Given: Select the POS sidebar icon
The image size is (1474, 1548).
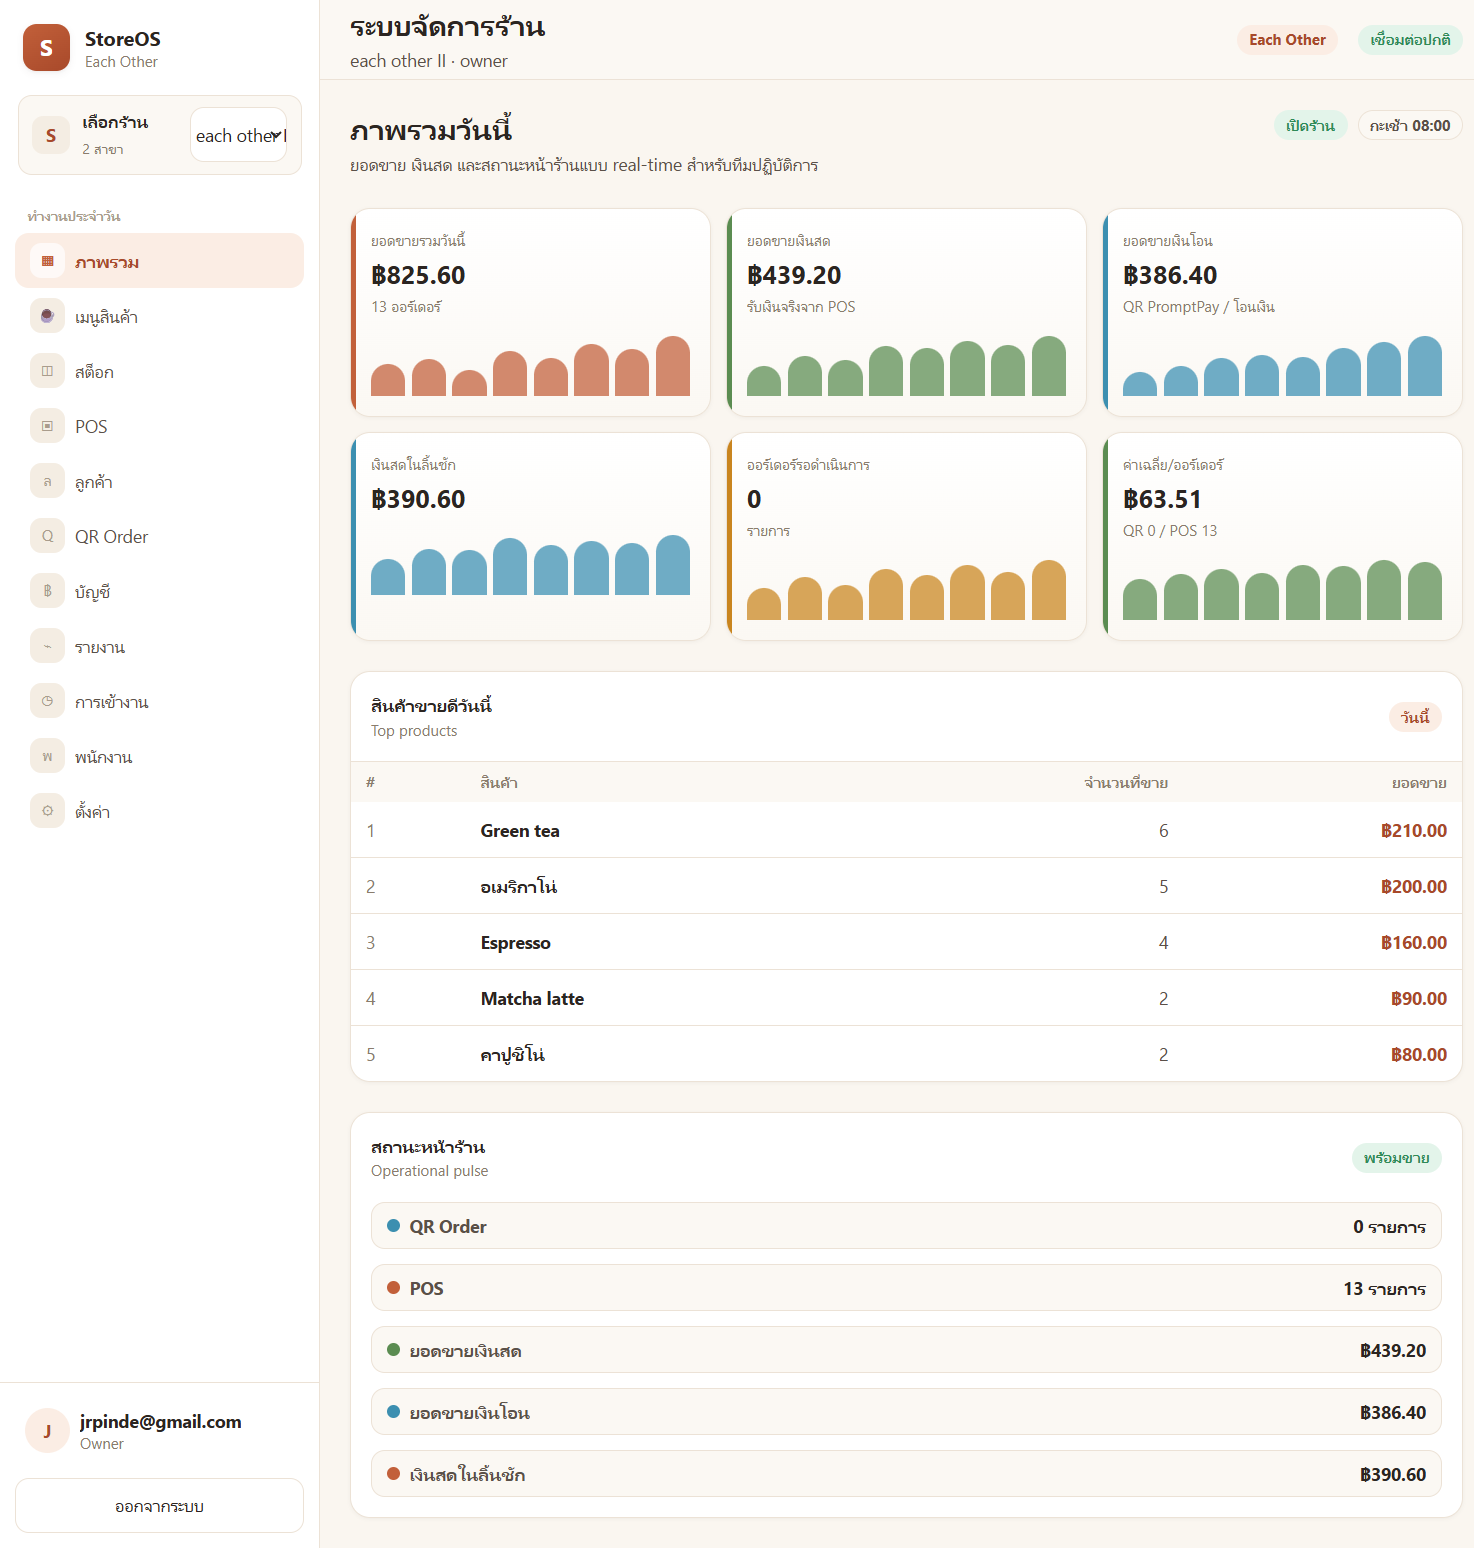Looking at the screenshot, I should coord(47,426).
